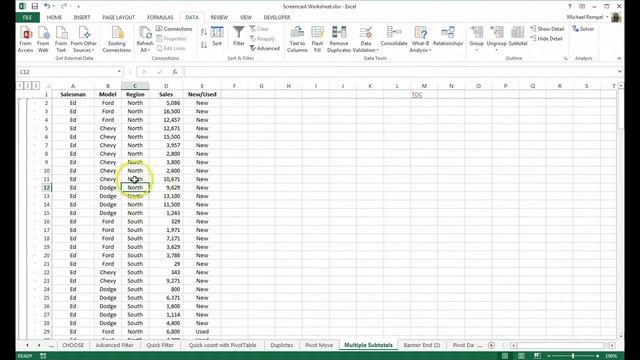Open the Pivot Move sheet
Image resolution: width=640 pixels, height=360 pixels.
(319, 345)
